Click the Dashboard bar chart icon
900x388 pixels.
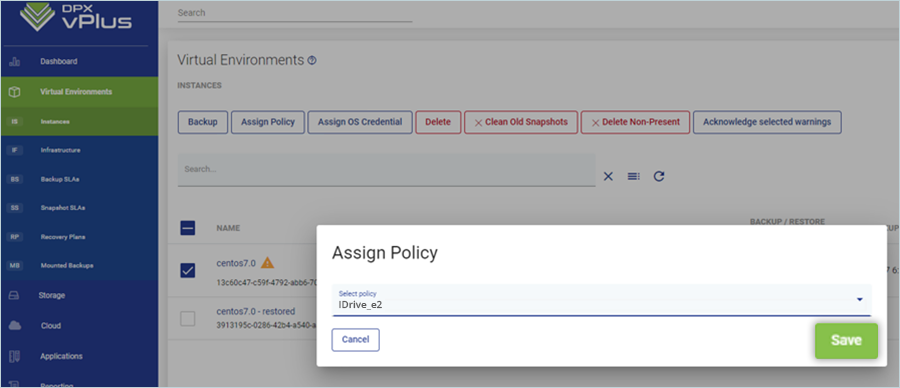(15, 62)
